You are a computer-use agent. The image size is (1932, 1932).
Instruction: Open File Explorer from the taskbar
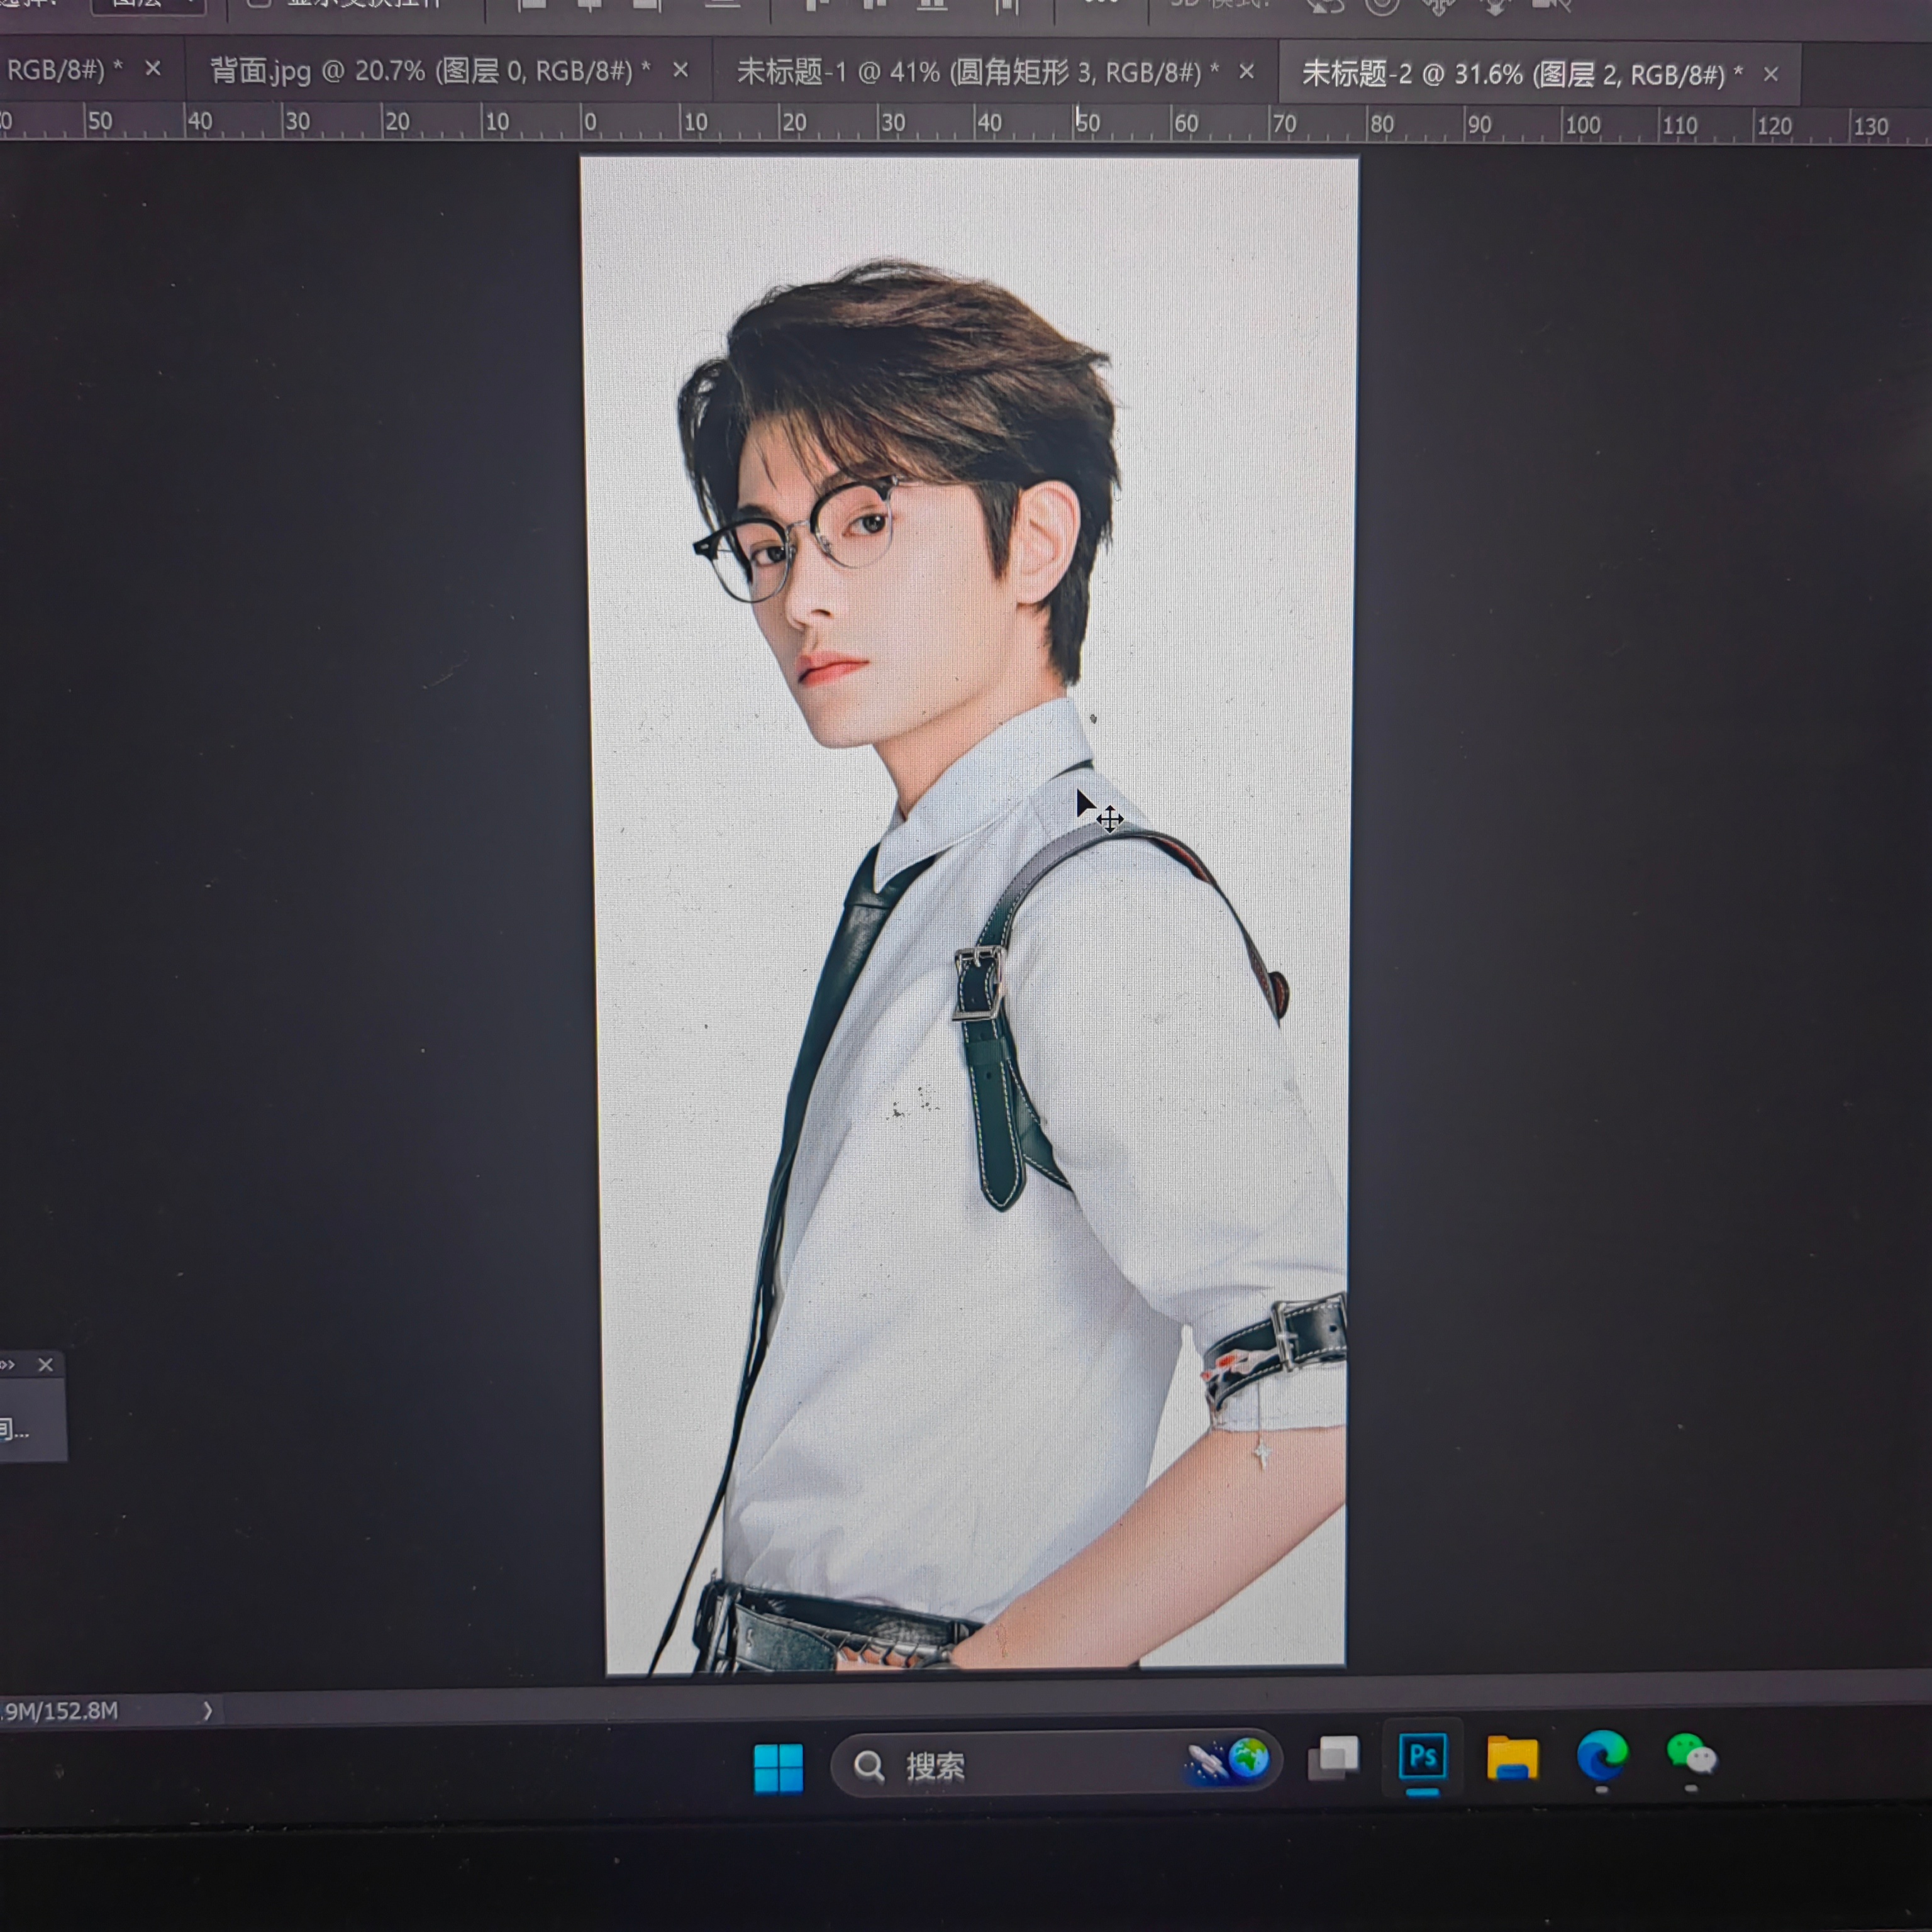coord(1511,1759)
